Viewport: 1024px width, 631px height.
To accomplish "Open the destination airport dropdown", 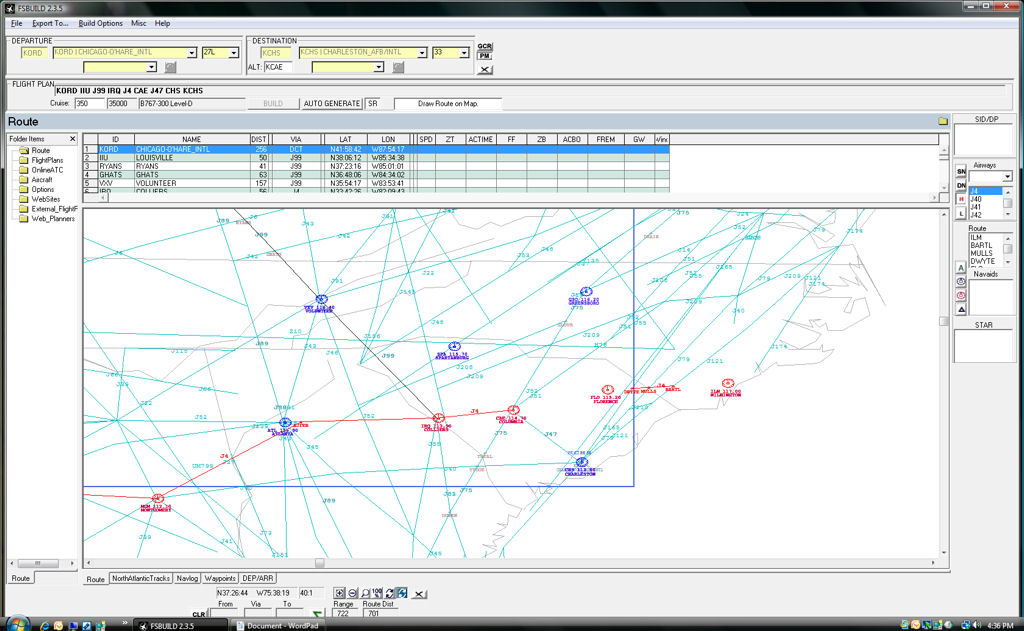I will (422, 52).
